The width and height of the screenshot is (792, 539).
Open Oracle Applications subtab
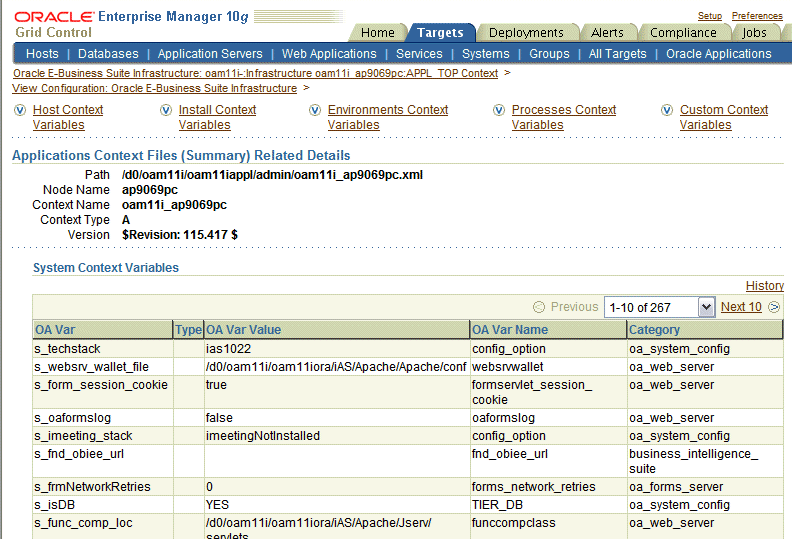click(719, 54)
